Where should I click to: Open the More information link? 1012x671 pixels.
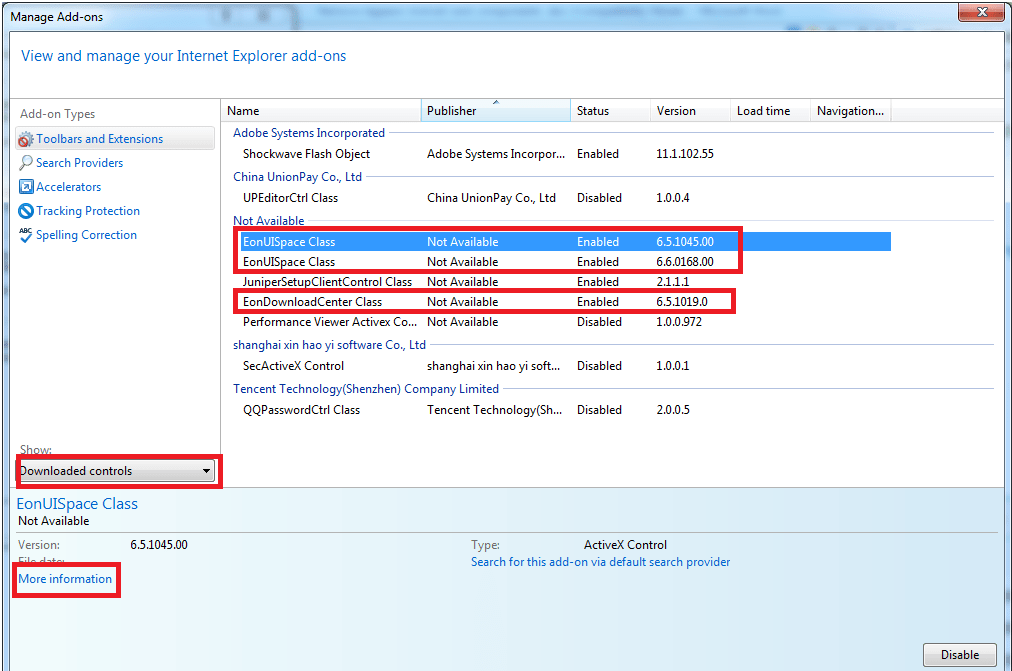pyautogui.click(x=65, y=579)
